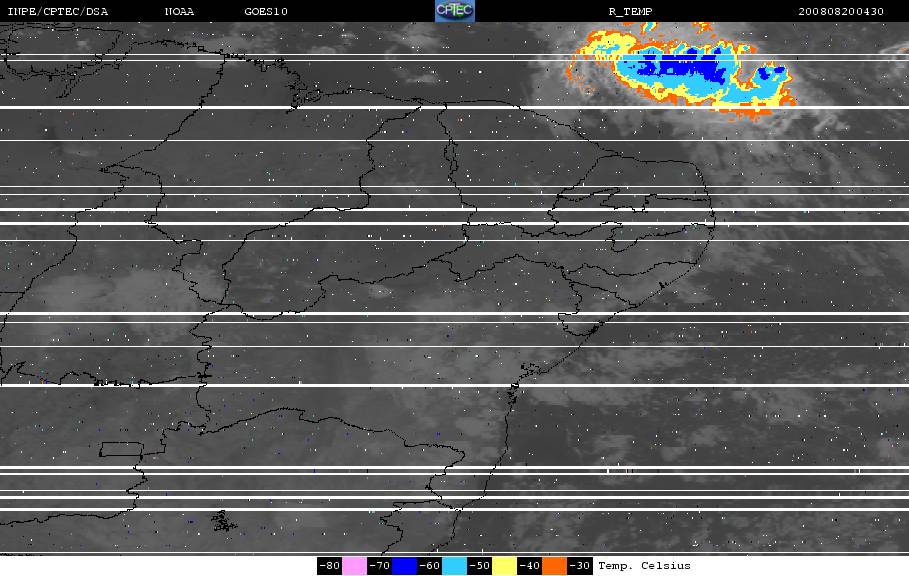Click the -30 legend value

pyautogui.click(x=579, y=566)
